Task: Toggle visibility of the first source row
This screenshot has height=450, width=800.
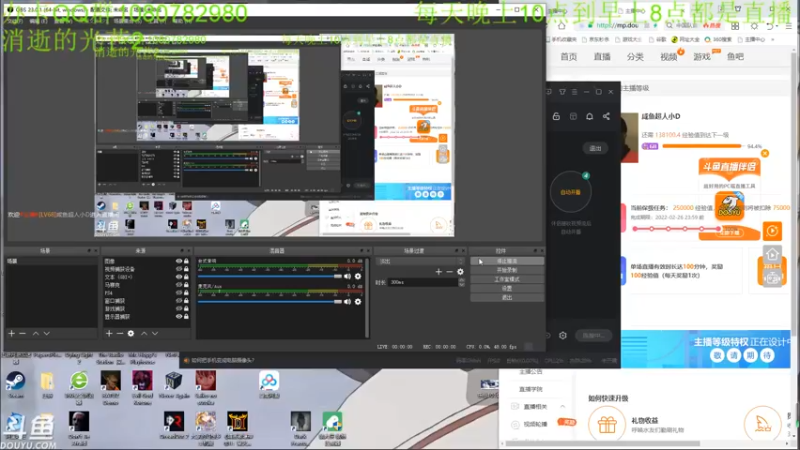Action: (179, 261)
